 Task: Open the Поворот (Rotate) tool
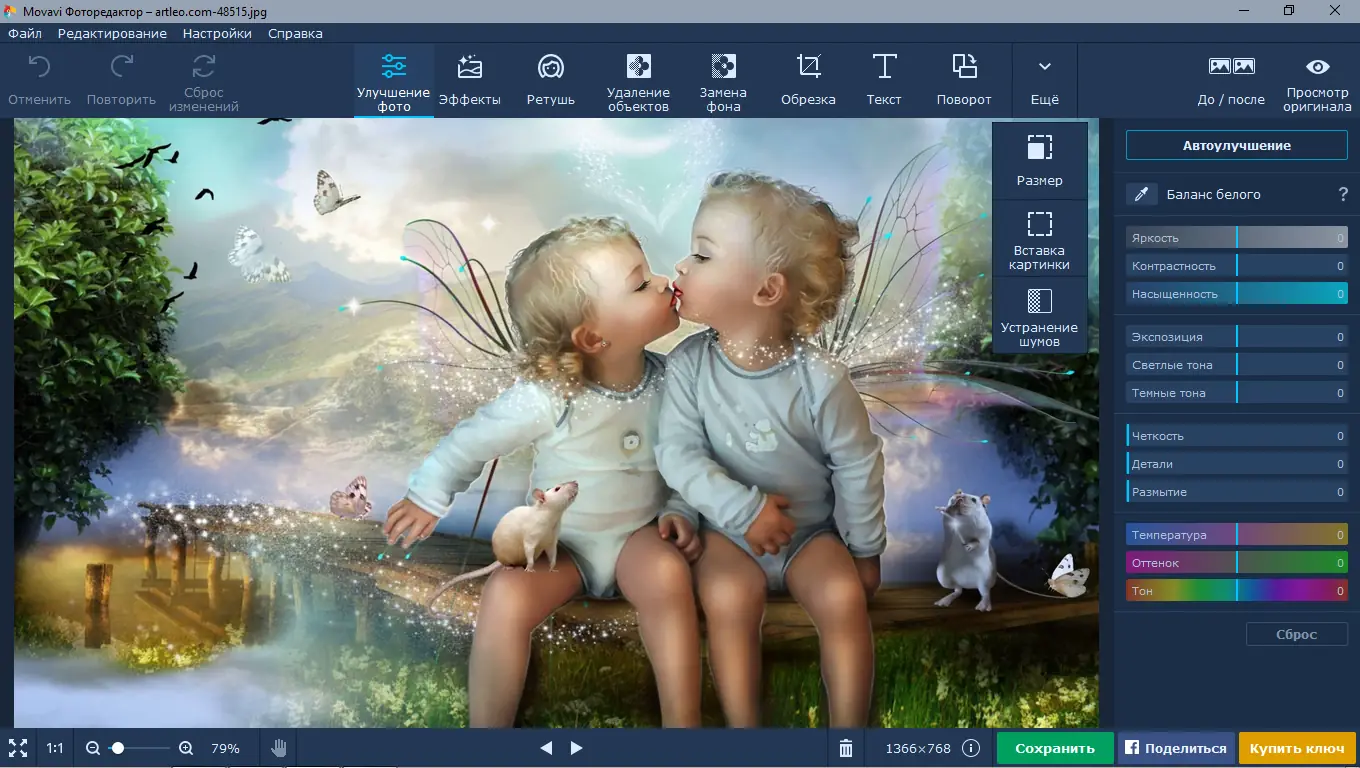[963, 79]
